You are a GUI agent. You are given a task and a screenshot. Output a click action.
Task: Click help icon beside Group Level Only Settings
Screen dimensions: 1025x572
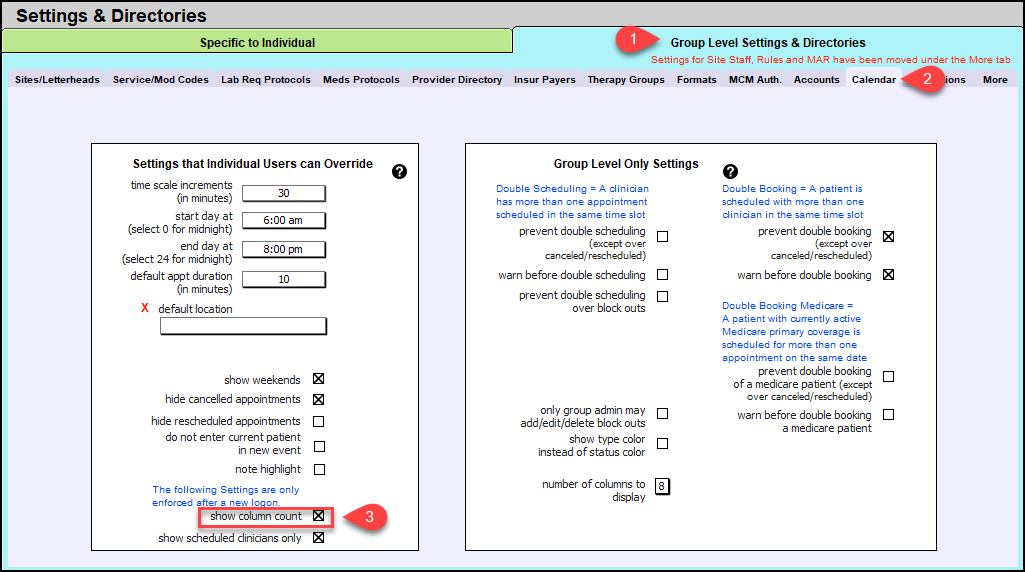click(x=730, y=172)
